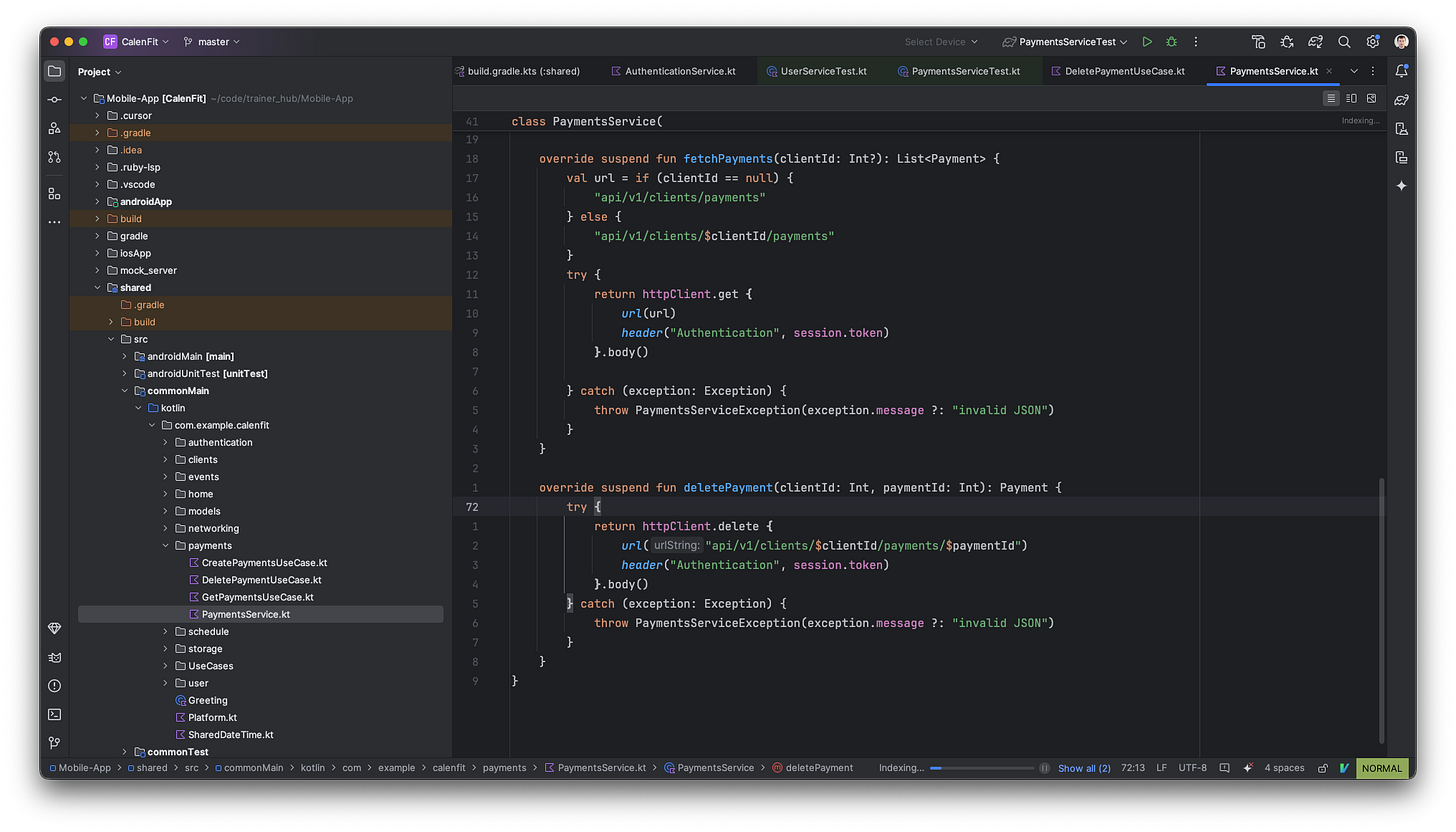Switch to DeletePaymentUseCase.kt tab

click(x=1124, y=71)
